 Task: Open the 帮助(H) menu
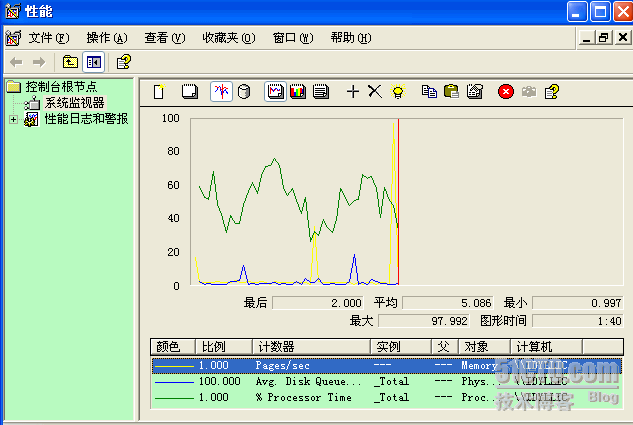(350, 38)
